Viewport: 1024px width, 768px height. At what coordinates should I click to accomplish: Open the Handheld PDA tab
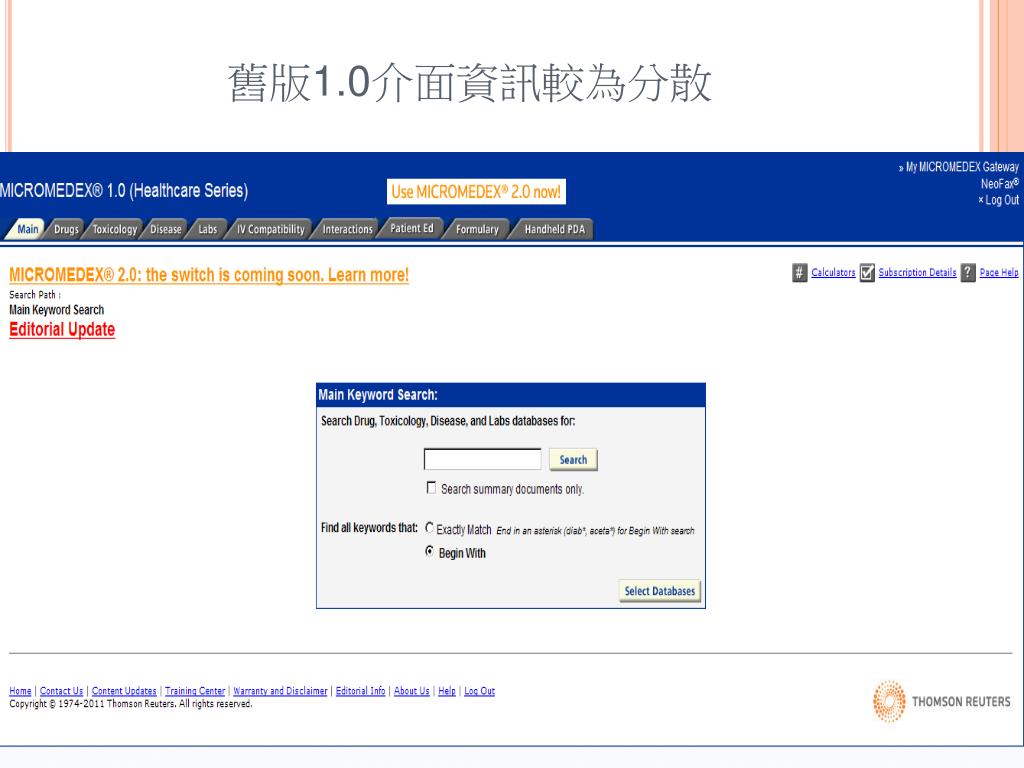554,229
